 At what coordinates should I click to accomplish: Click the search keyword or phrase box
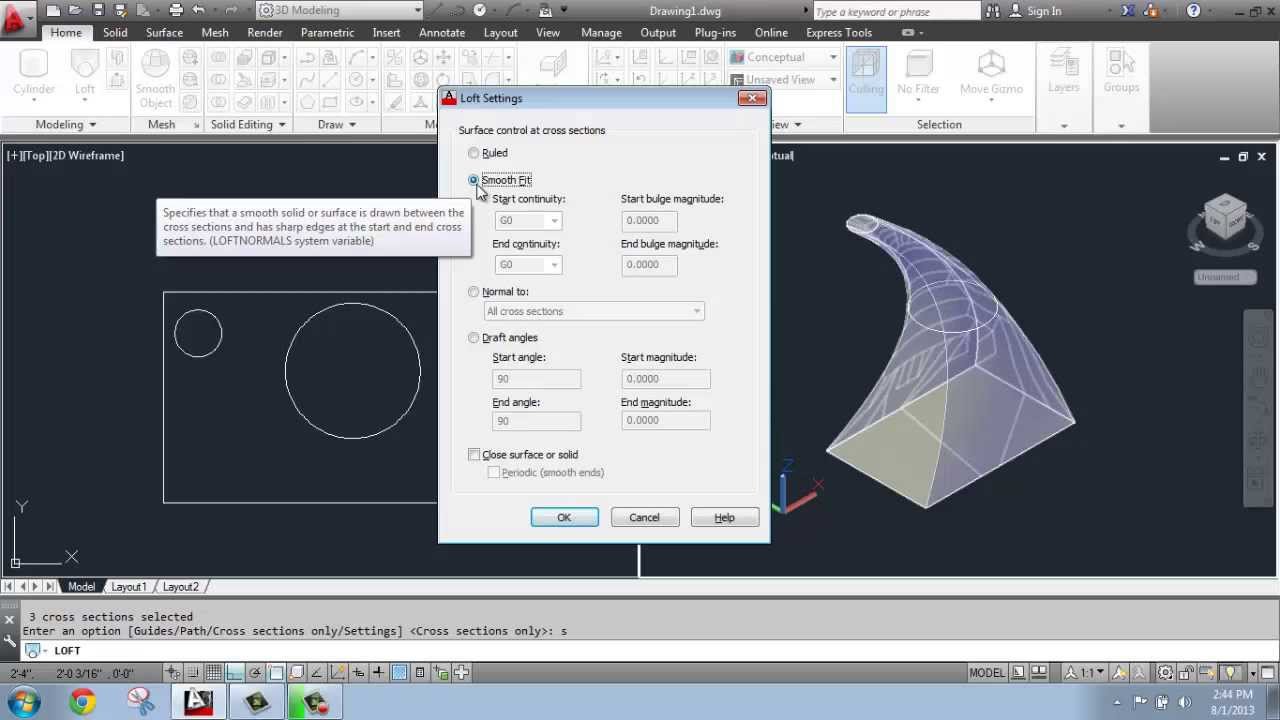click(x=897, y=11)
